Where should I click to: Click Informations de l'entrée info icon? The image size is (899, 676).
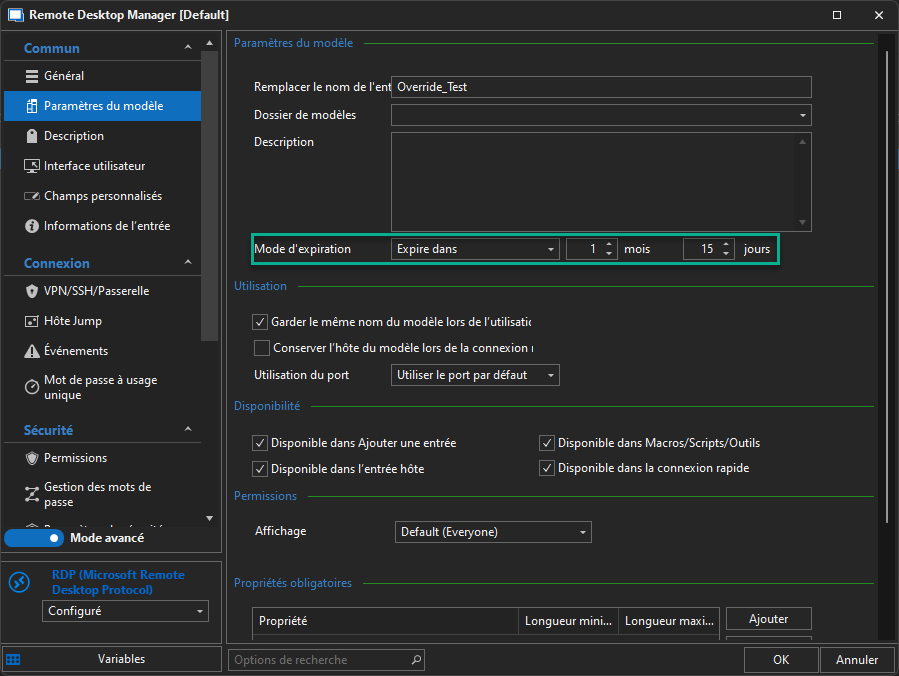(x=31, y=226)
